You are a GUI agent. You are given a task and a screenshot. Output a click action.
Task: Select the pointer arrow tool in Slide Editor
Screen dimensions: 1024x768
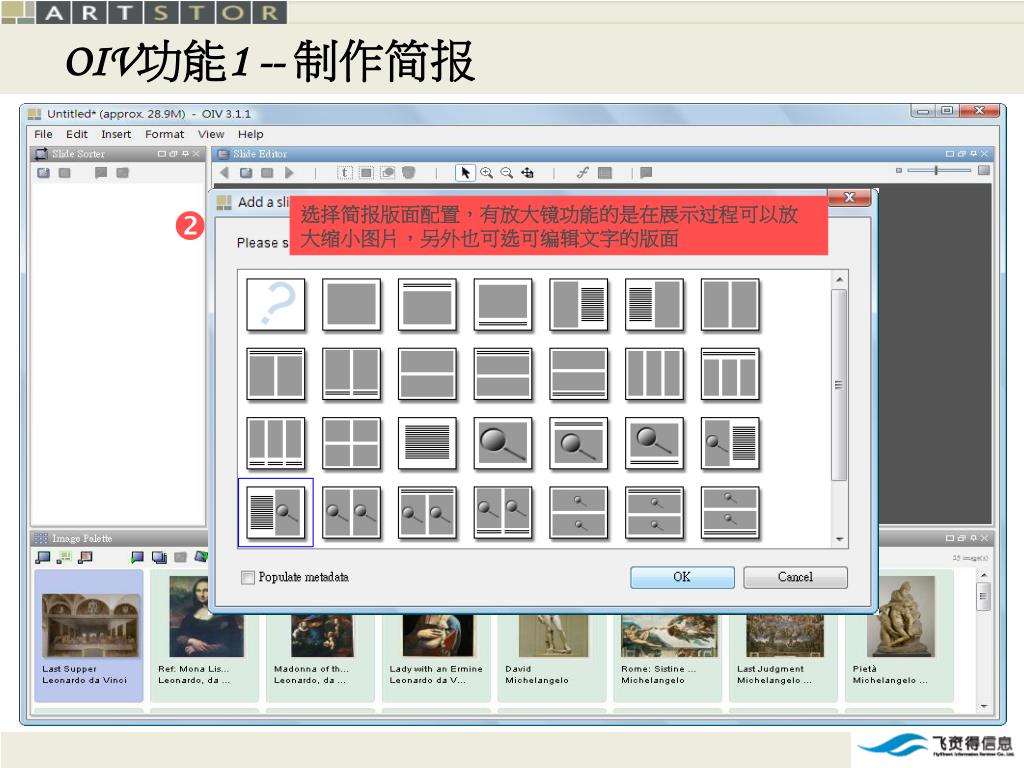pyautogui.click(x=465, y=172)
